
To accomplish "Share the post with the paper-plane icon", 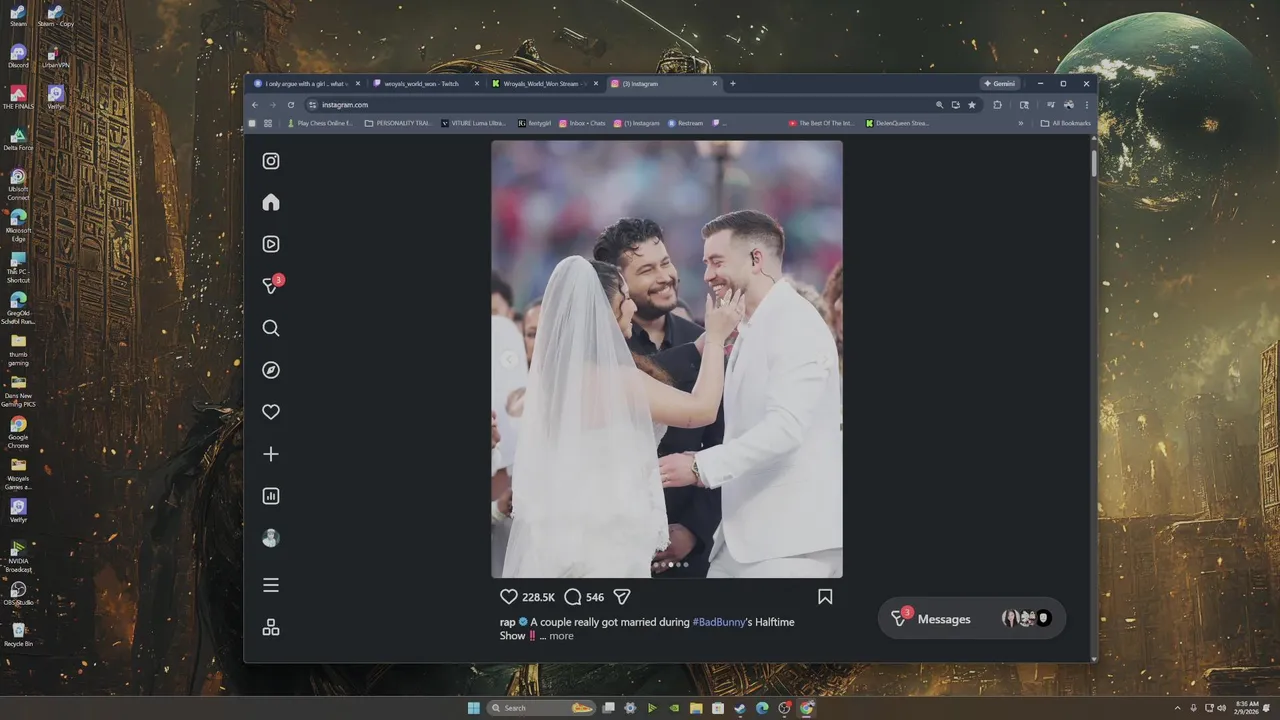I will 622,597.
